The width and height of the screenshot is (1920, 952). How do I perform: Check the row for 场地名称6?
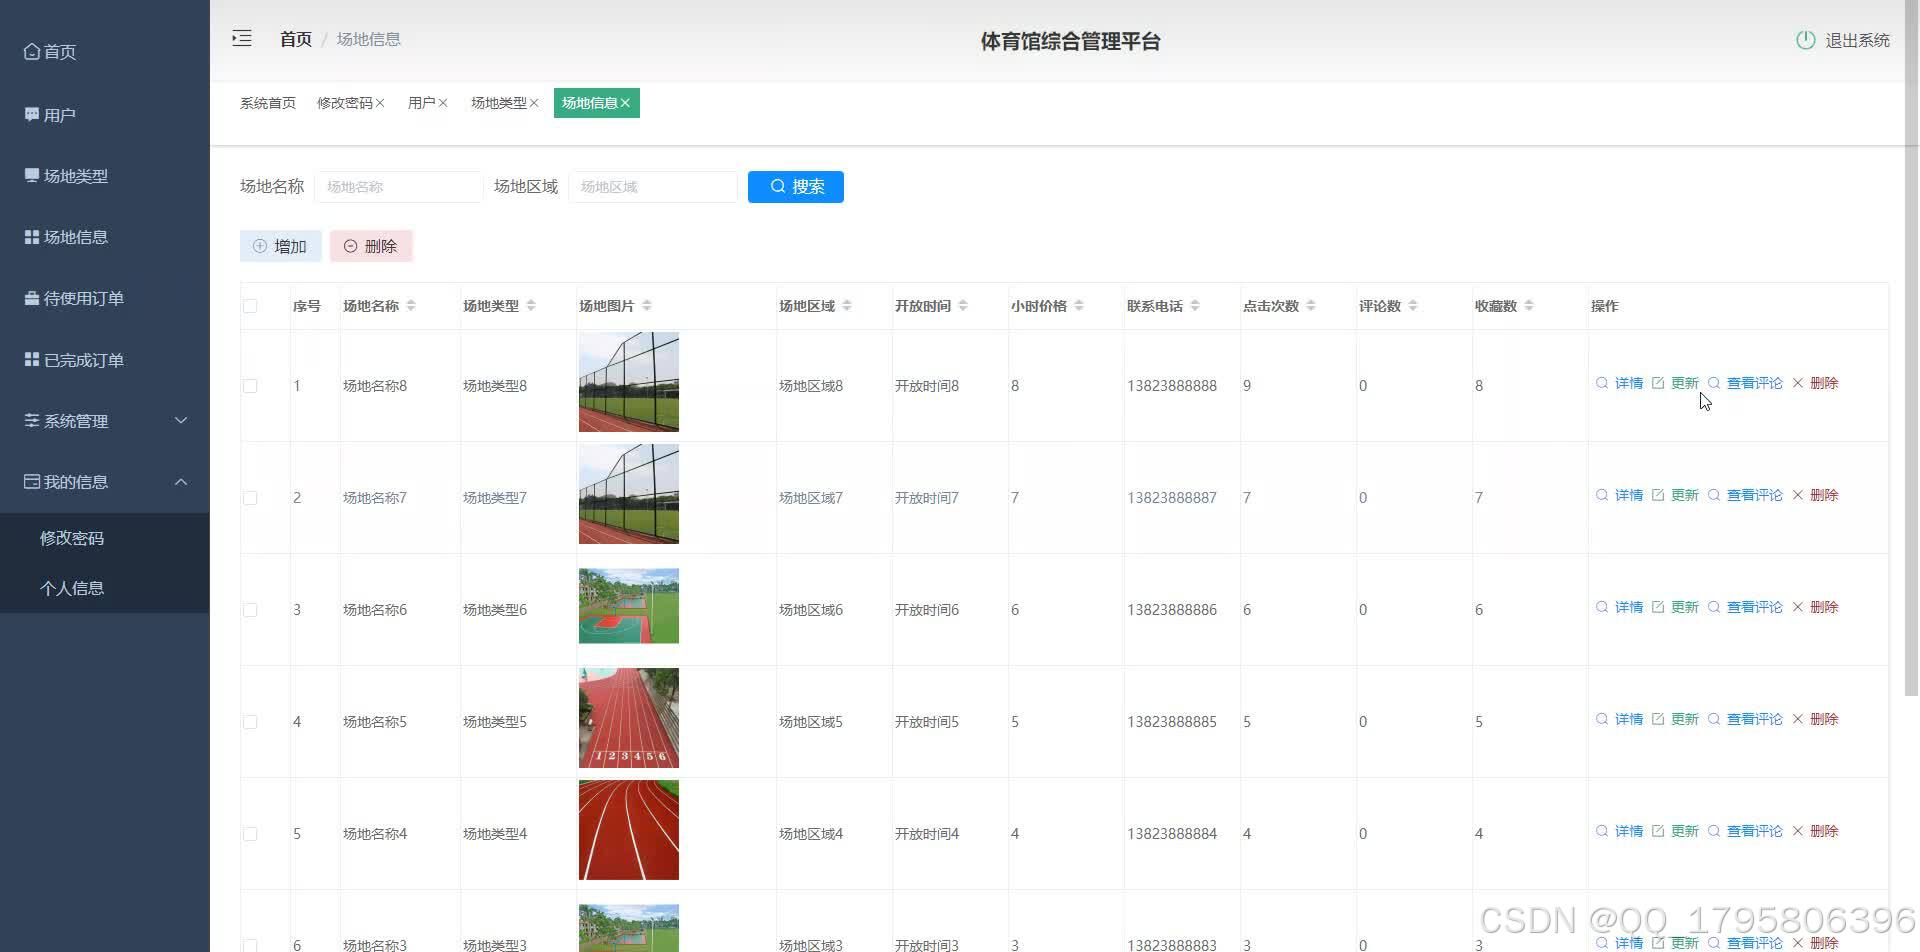pyautogui.click(x=250, y=610)
